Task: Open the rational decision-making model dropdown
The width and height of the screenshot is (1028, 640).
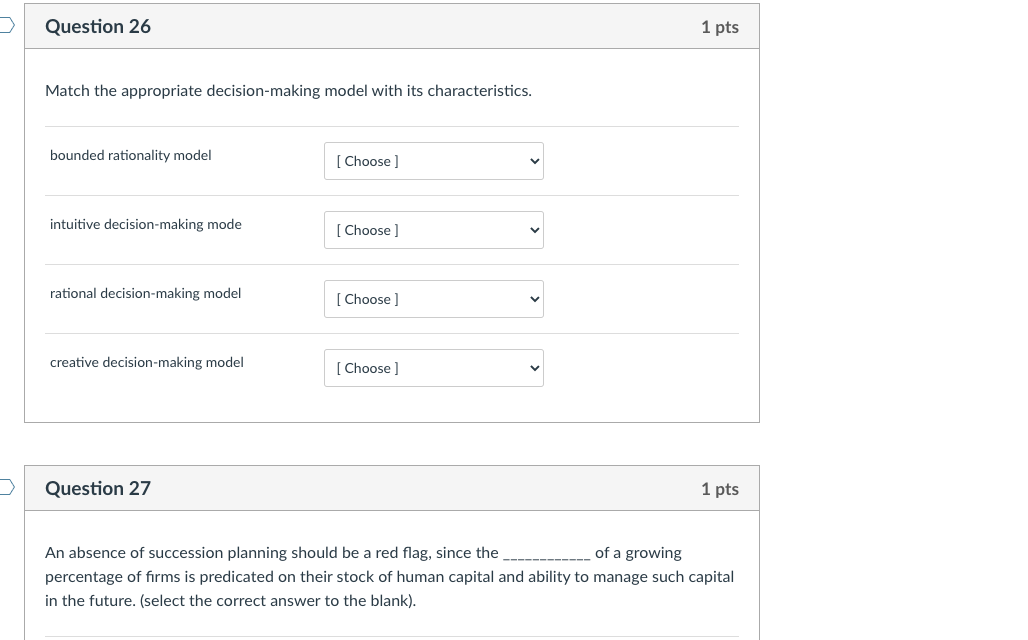Action: point(433,299)
